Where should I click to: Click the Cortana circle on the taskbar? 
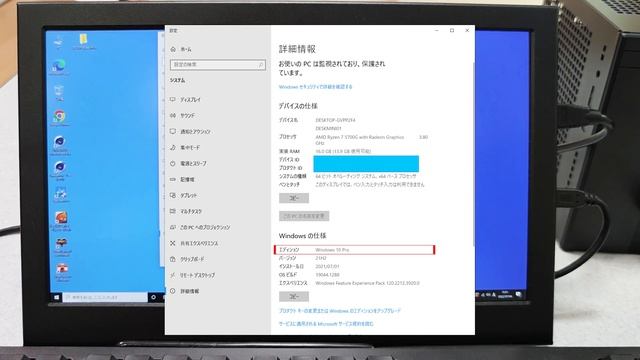pyautogui.click(x=153, y=298)
